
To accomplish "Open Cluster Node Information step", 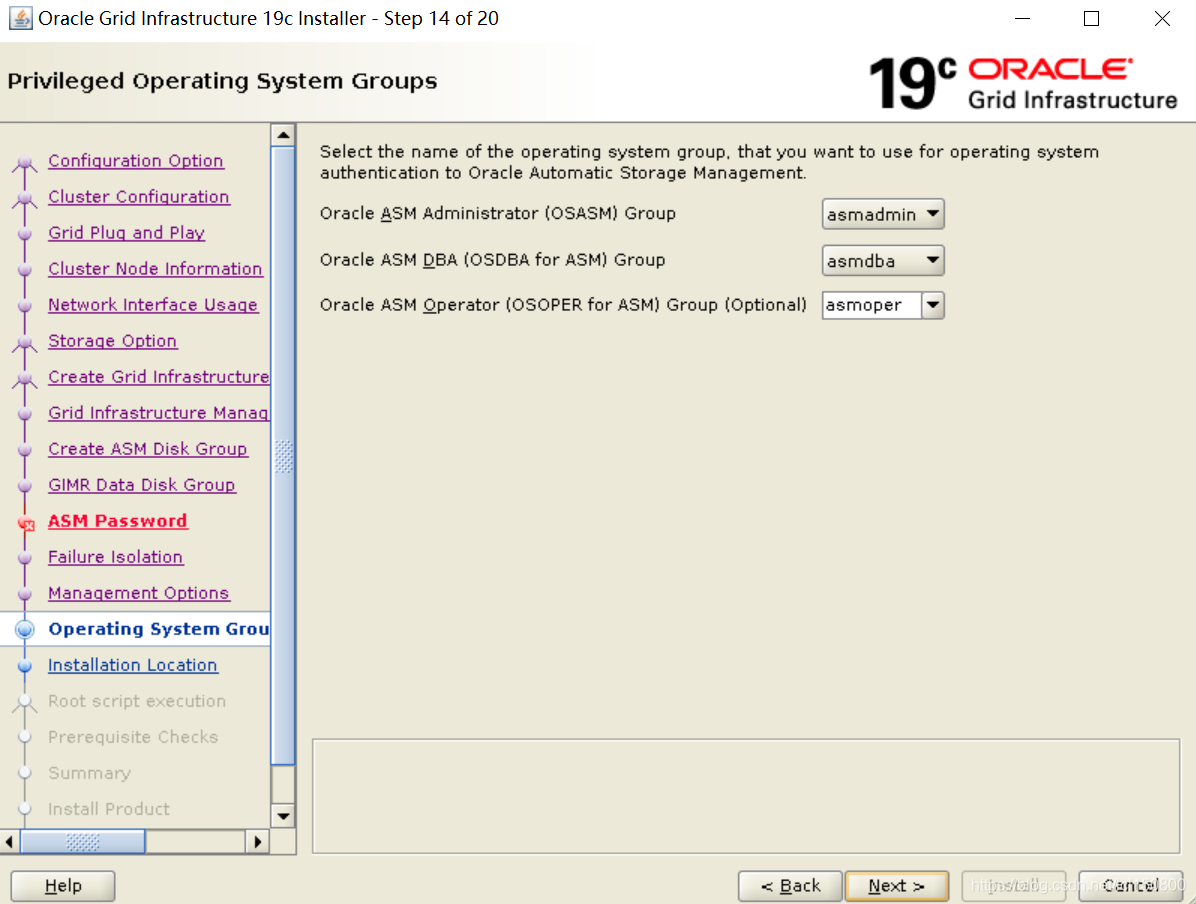I will (x=155, y=269).
